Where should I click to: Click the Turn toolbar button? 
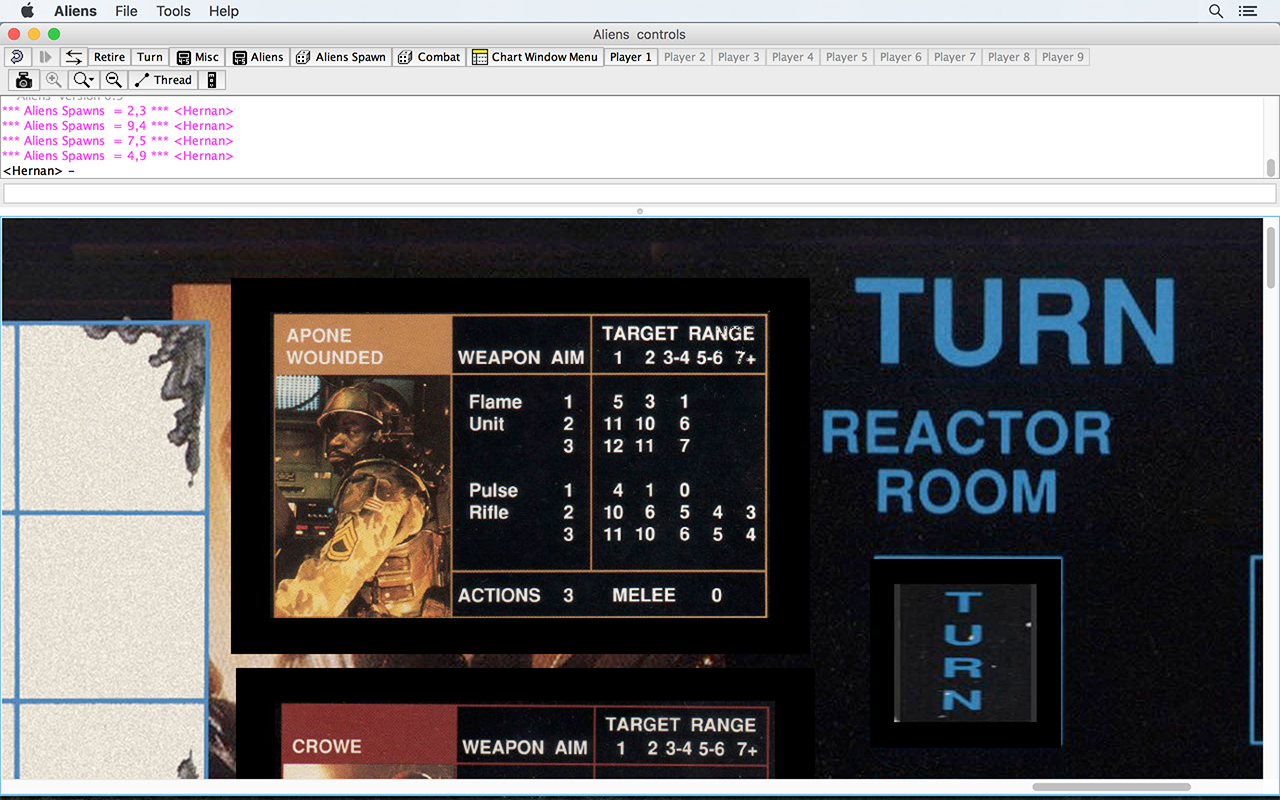point(150,57)
